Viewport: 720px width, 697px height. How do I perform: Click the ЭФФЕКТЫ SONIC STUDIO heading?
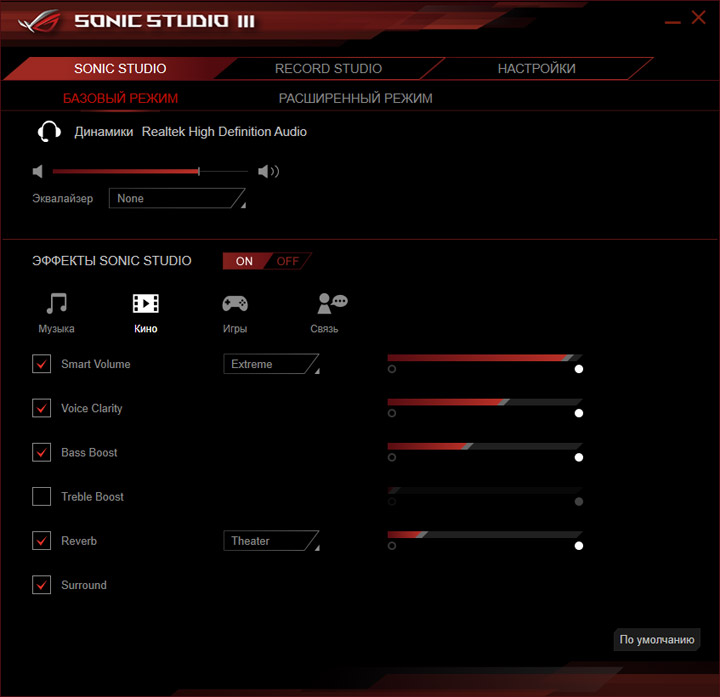click(112, 260)
